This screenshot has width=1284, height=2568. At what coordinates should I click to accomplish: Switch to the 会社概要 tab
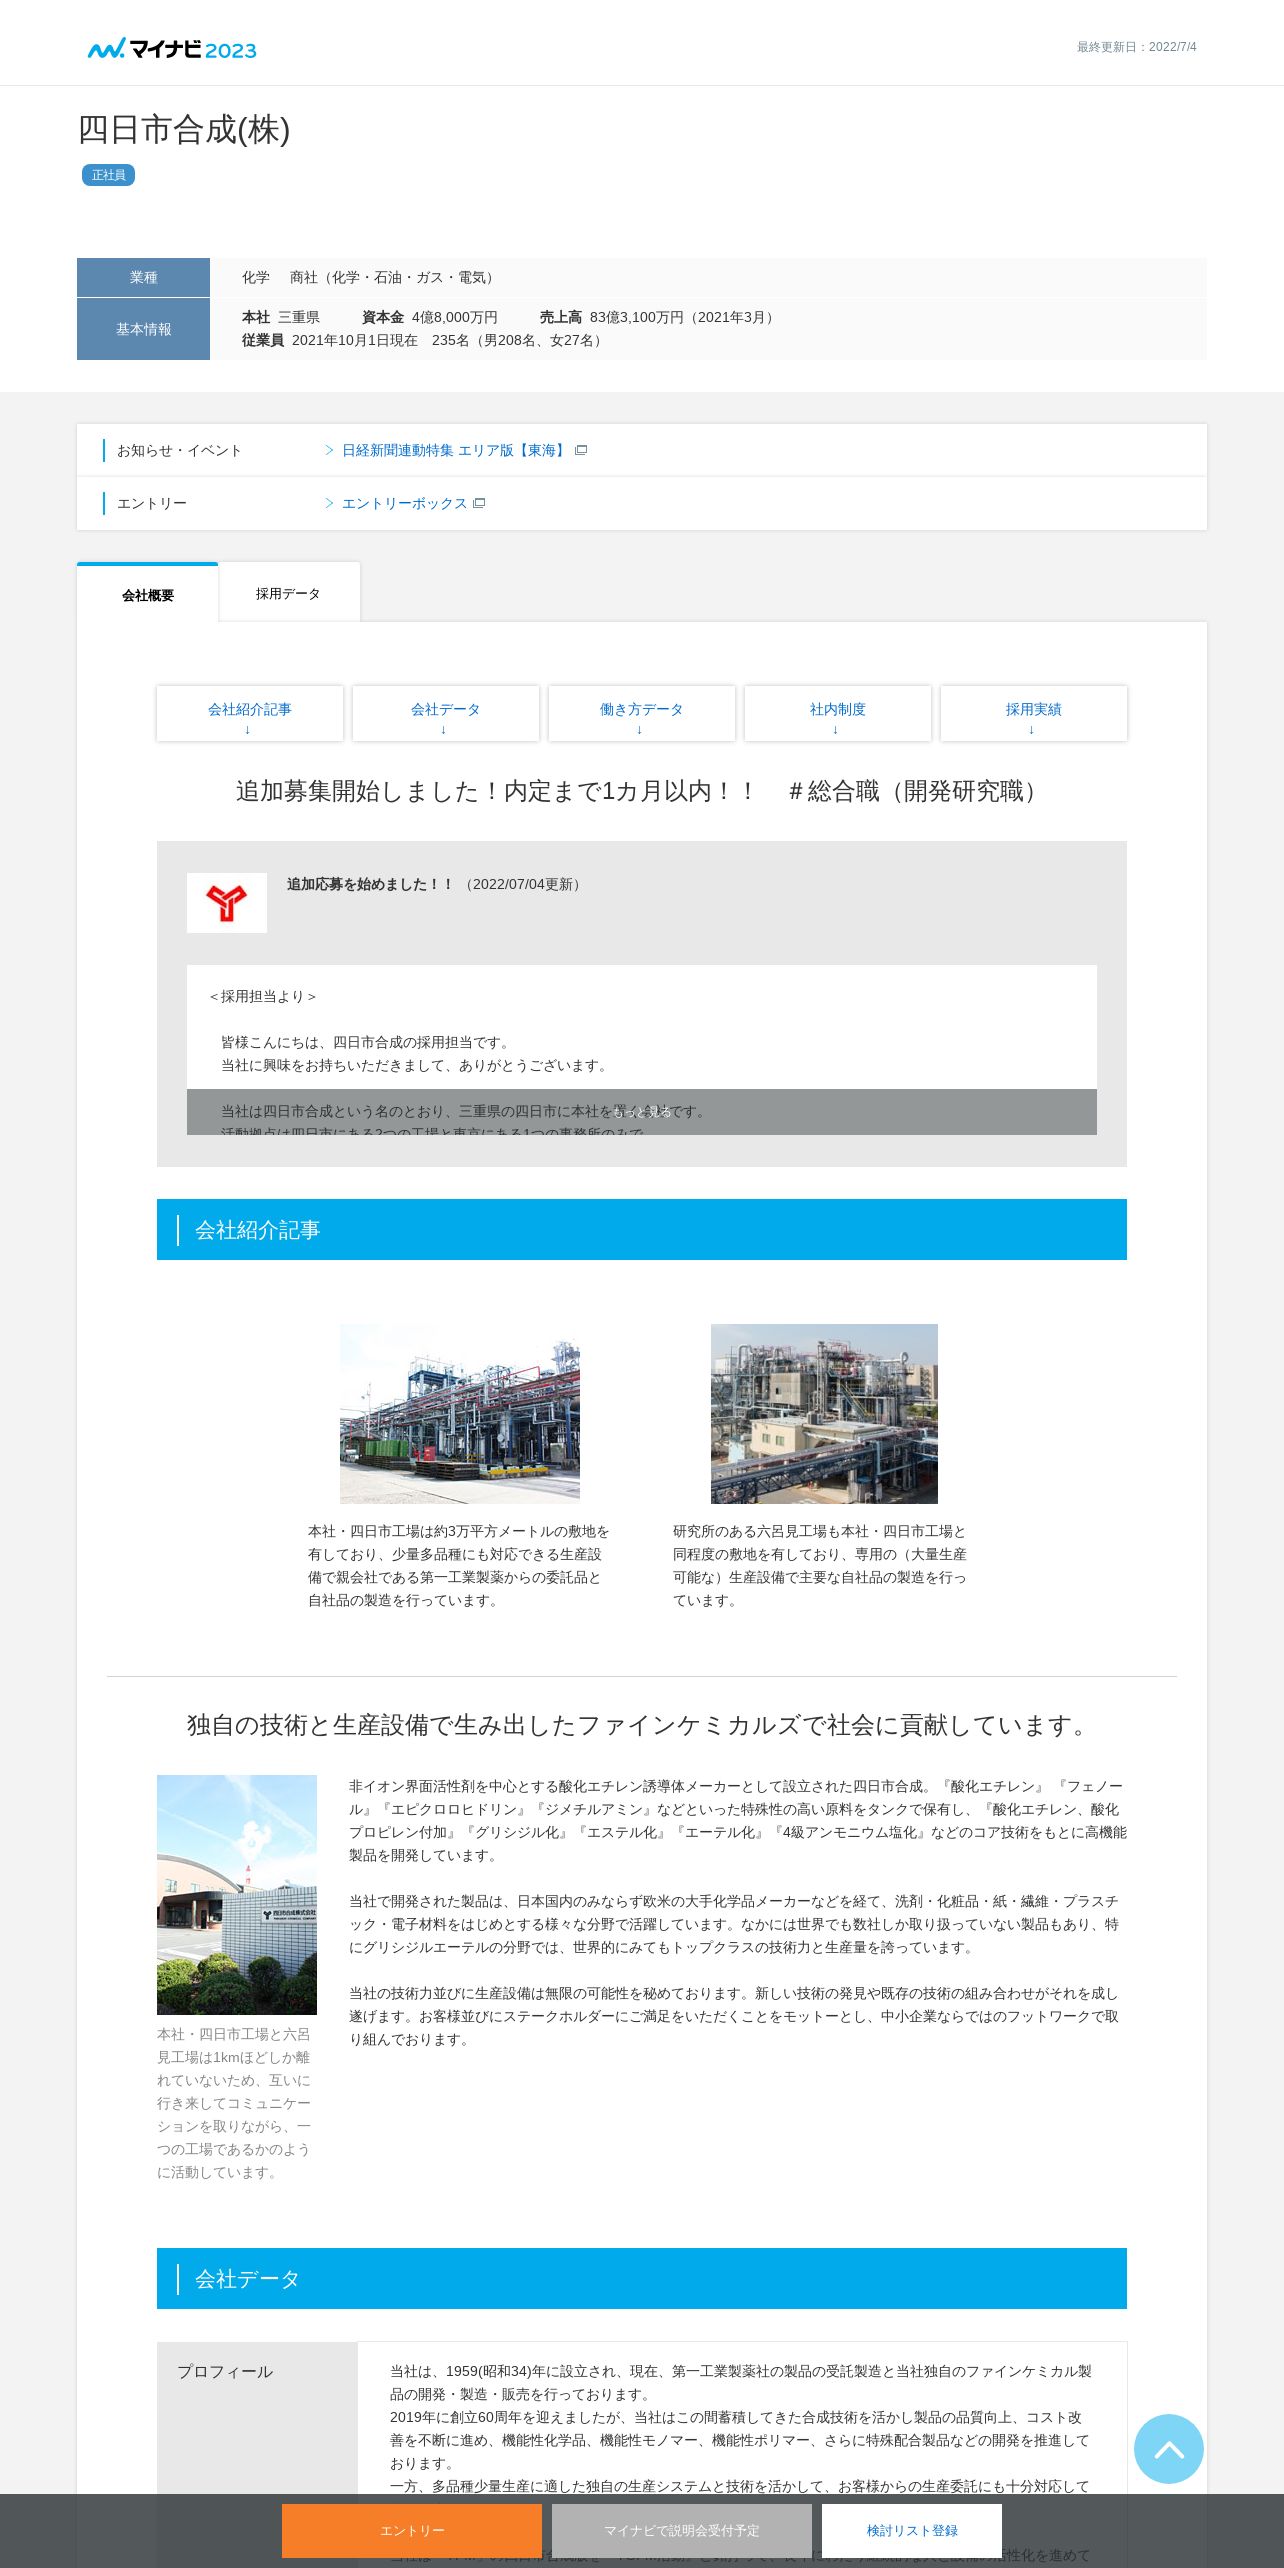pyautogui.click(x=148, y=594)
